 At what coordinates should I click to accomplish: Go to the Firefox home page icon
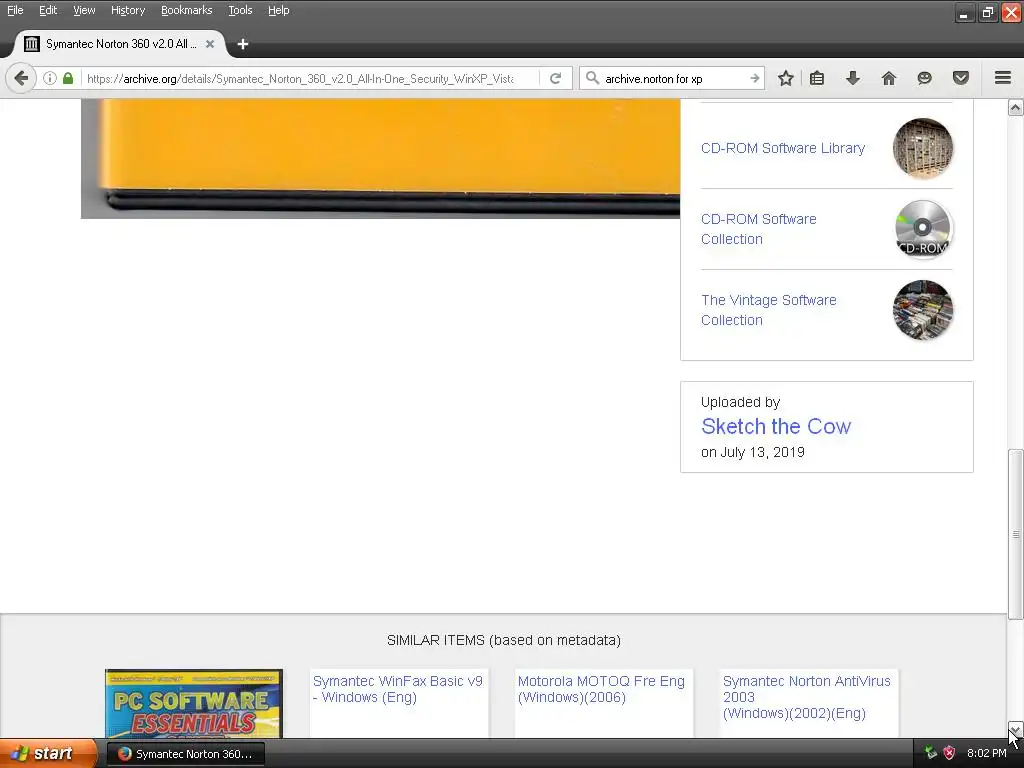889,78
